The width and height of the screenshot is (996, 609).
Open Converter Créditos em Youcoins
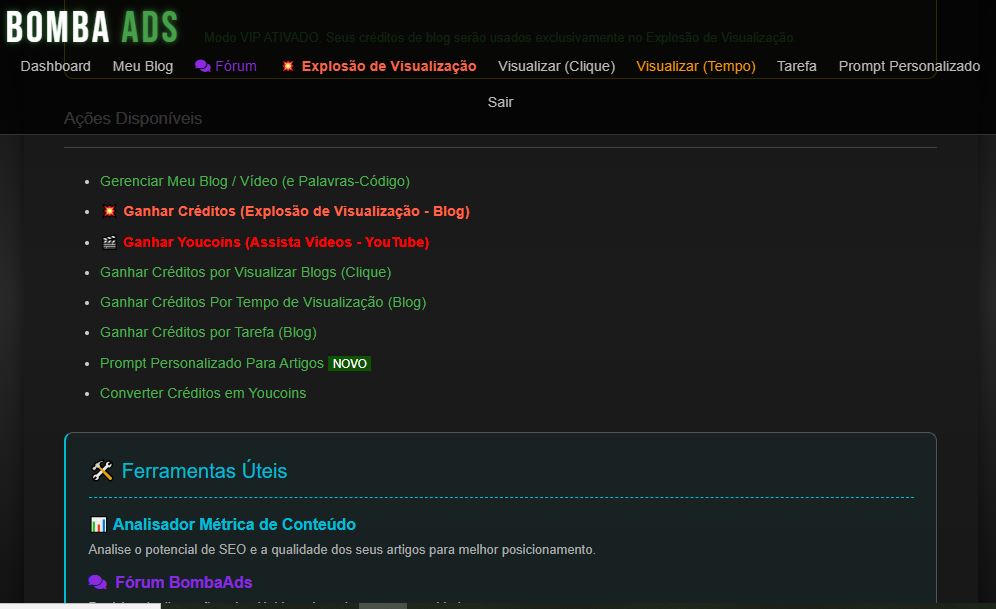coord(203,393)
